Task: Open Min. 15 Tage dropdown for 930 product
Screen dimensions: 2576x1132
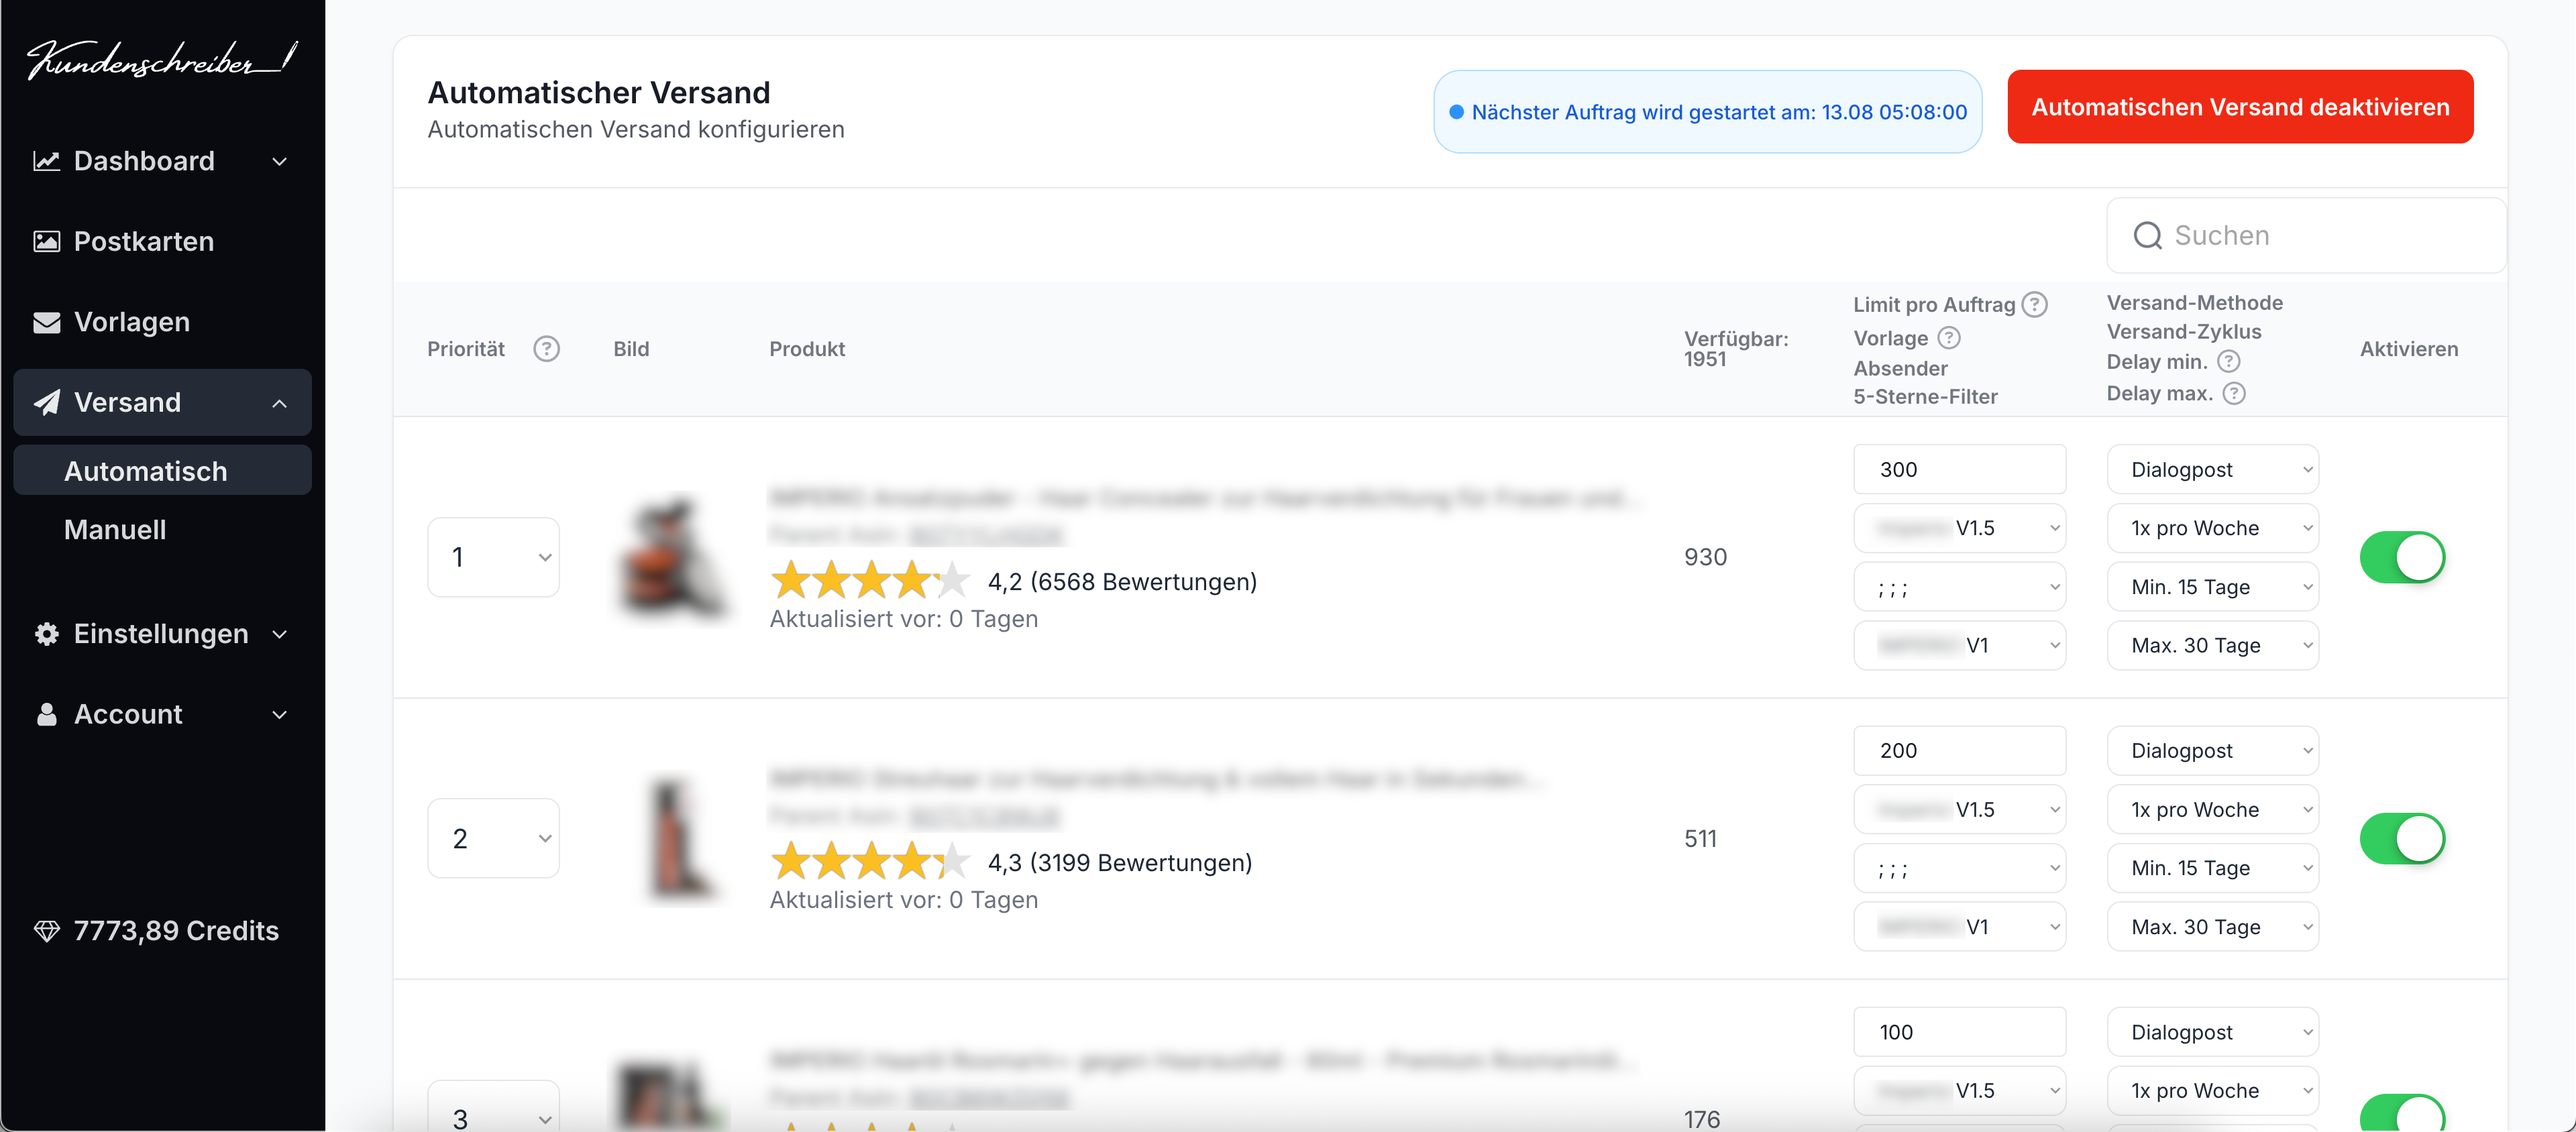Action: (2212, 587)
